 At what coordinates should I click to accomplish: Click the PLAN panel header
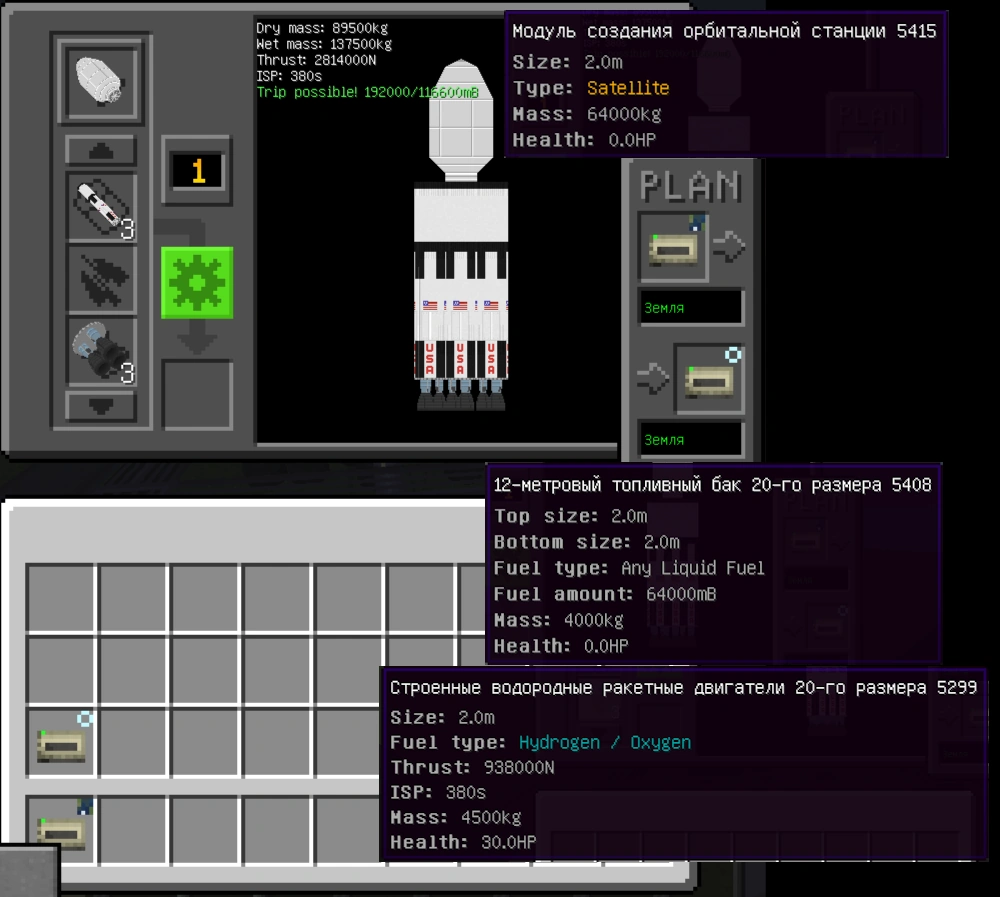tap(691, 186)
